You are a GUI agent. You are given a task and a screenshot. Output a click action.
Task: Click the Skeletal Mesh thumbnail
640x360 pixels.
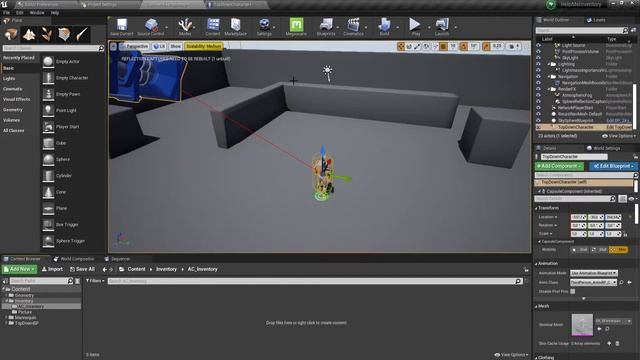[x=582, y=325]
